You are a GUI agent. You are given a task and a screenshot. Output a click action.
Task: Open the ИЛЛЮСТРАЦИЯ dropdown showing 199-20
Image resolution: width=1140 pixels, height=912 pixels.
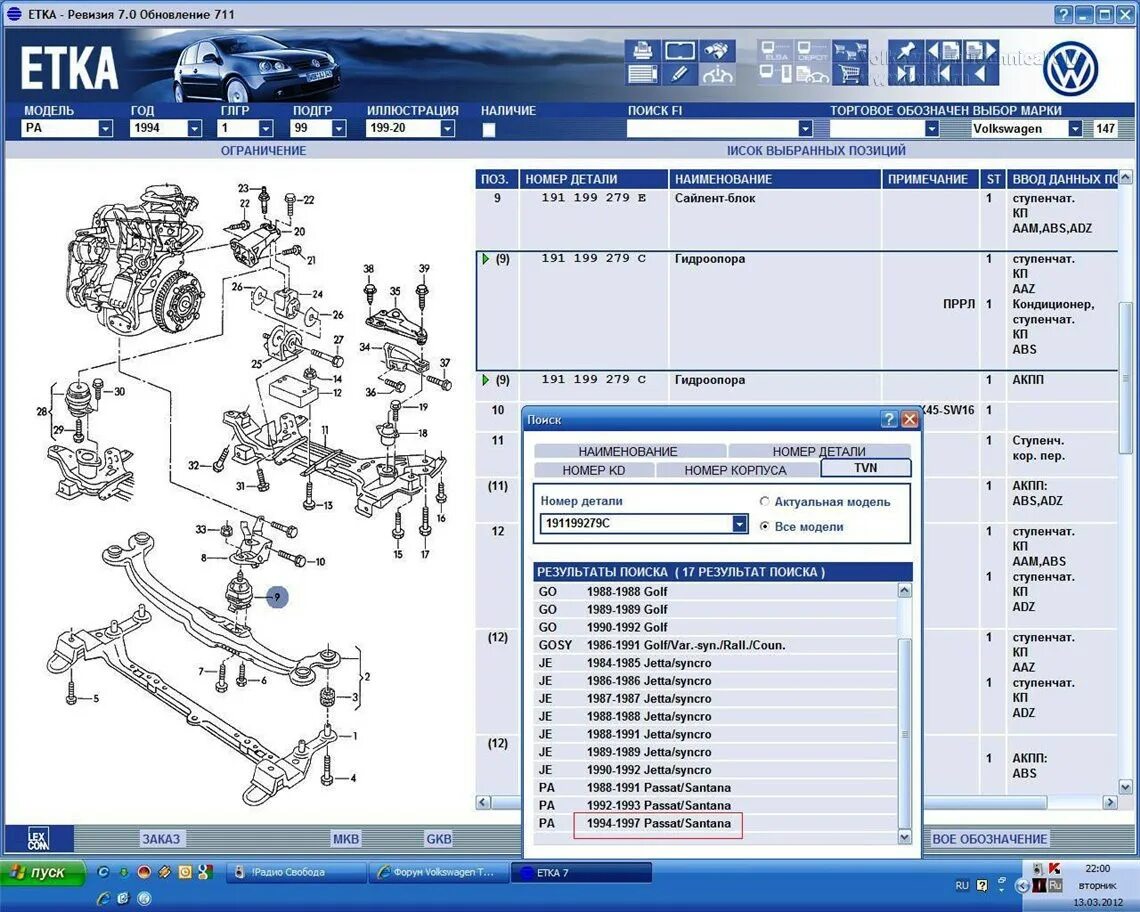[x=447, y=129]
